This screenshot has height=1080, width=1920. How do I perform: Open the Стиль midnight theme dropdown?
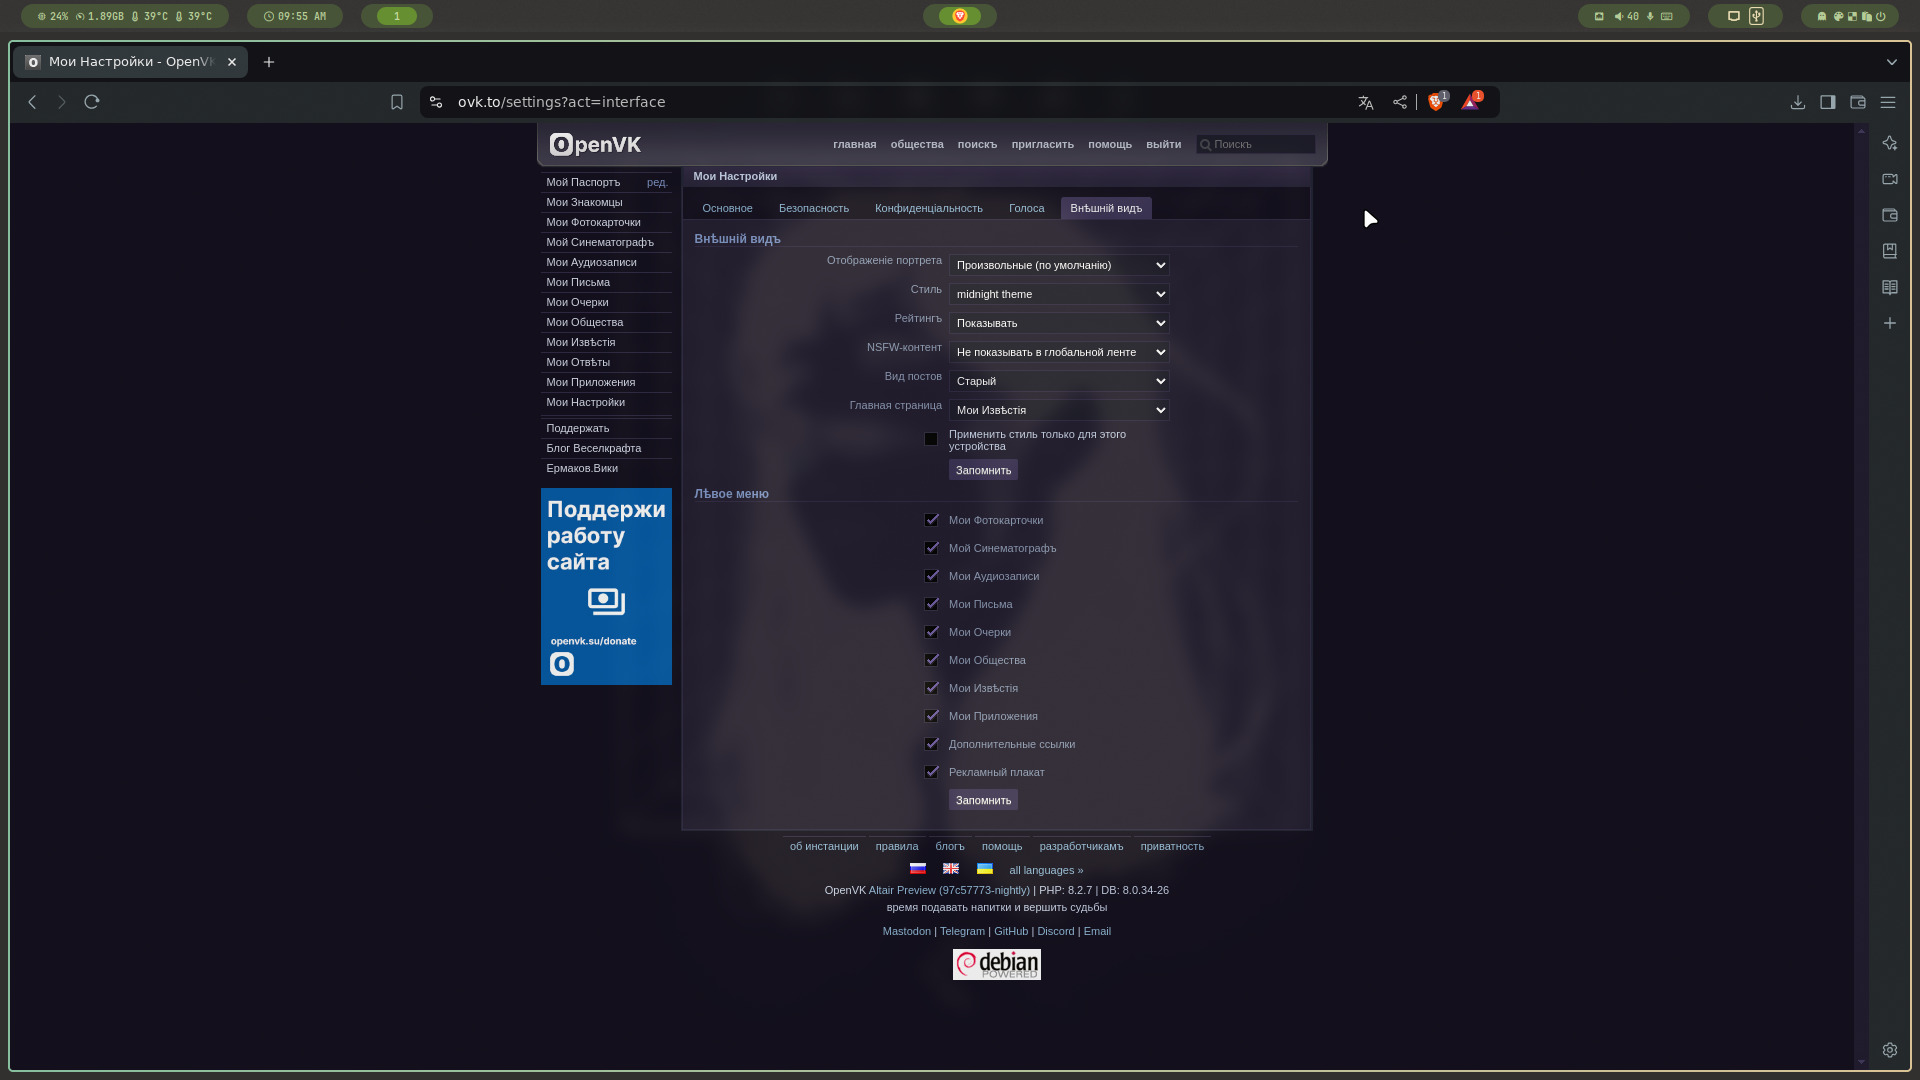[1059, 294]
